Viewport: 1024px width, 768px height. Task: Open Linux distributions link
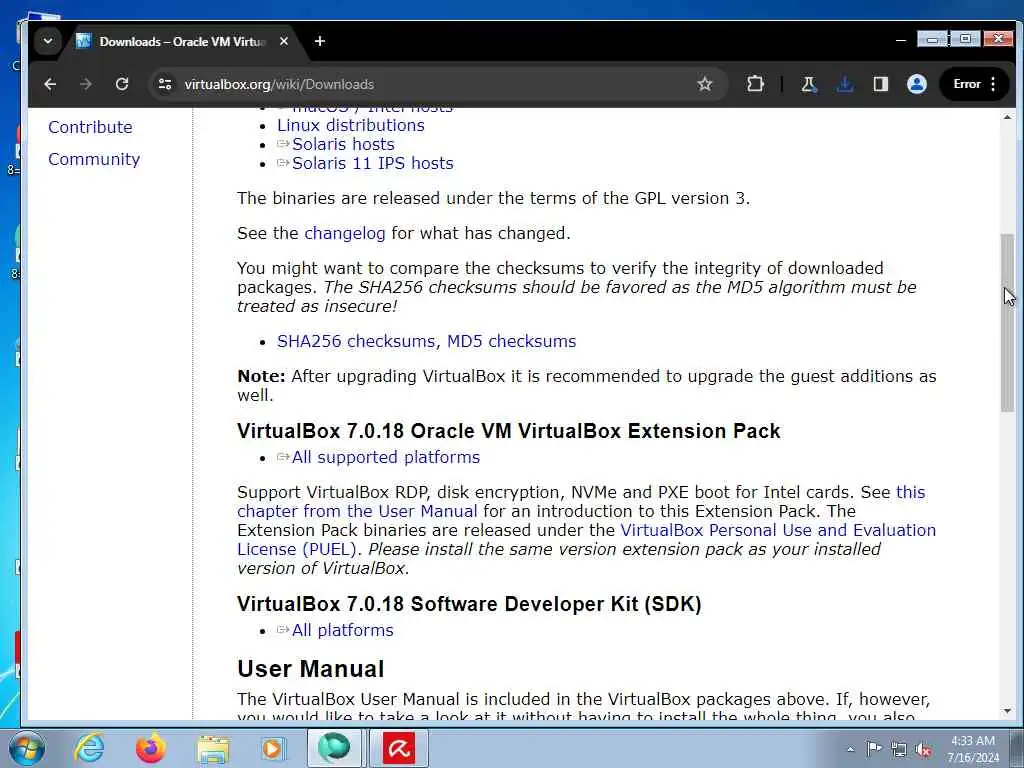(x=351, y=125)
